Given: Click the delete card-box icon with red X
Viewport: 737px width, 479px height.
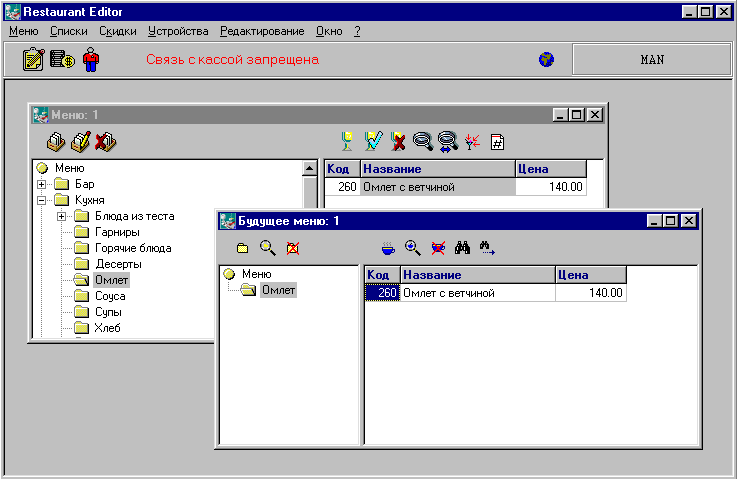Looking at the screenshot, I should [106, 141].
